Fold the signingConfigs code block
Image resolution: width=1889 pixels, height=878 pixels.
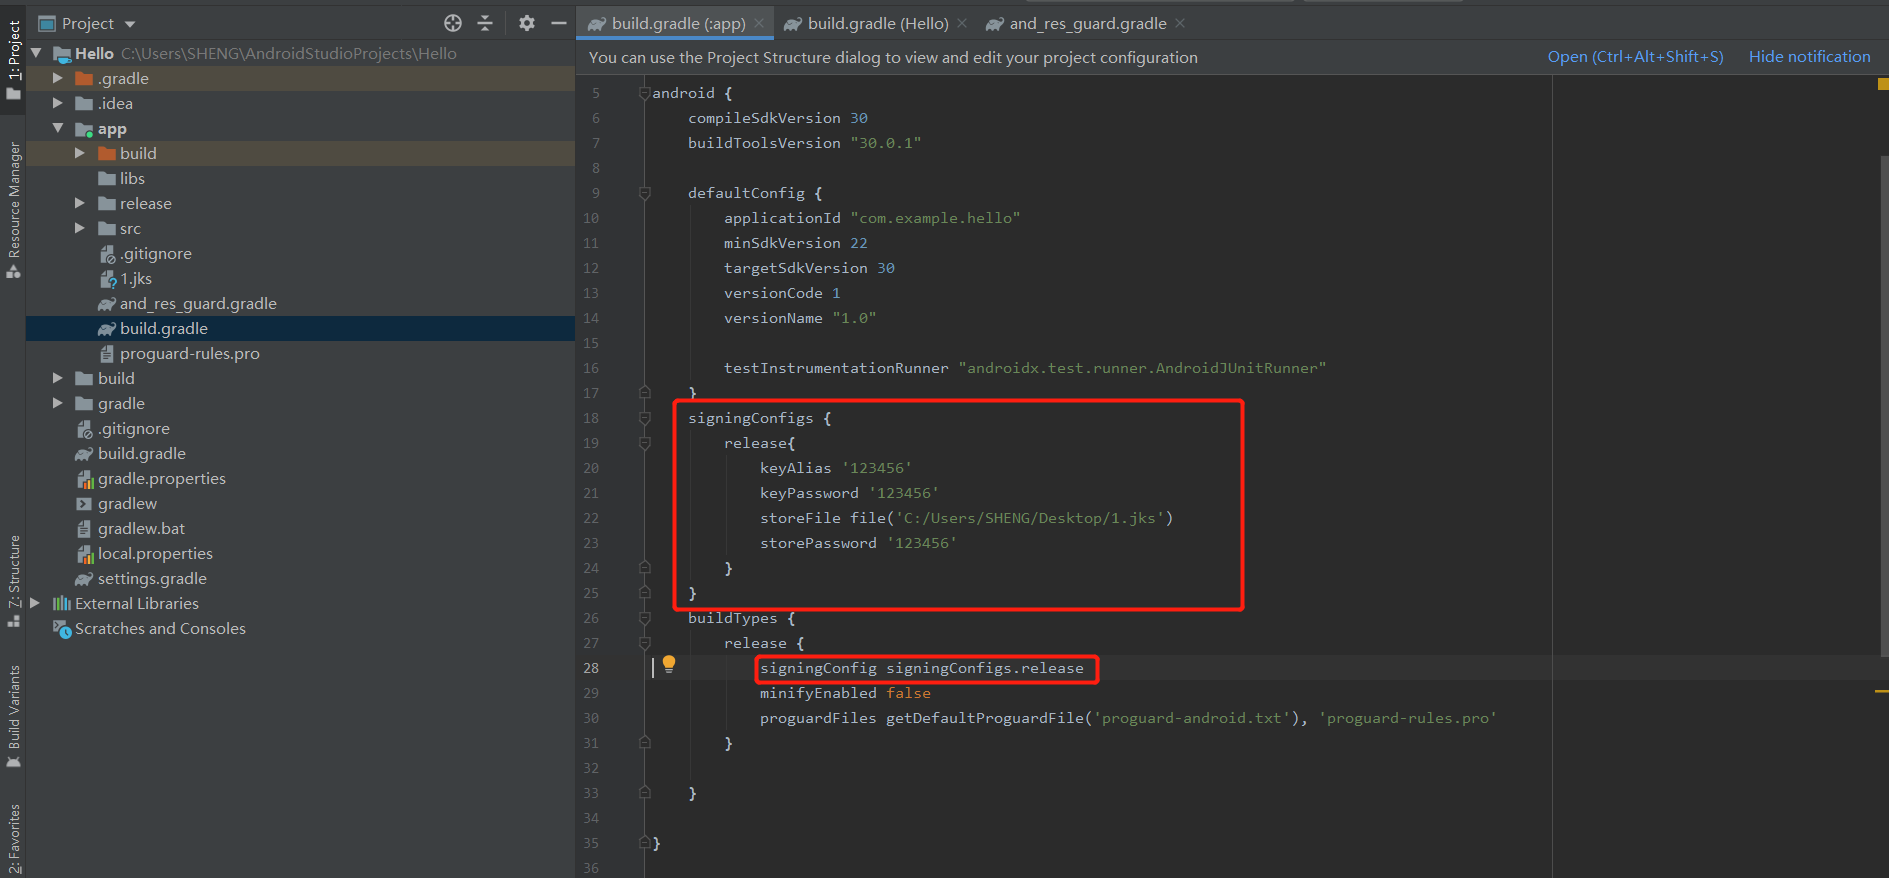tap(645, 418)
